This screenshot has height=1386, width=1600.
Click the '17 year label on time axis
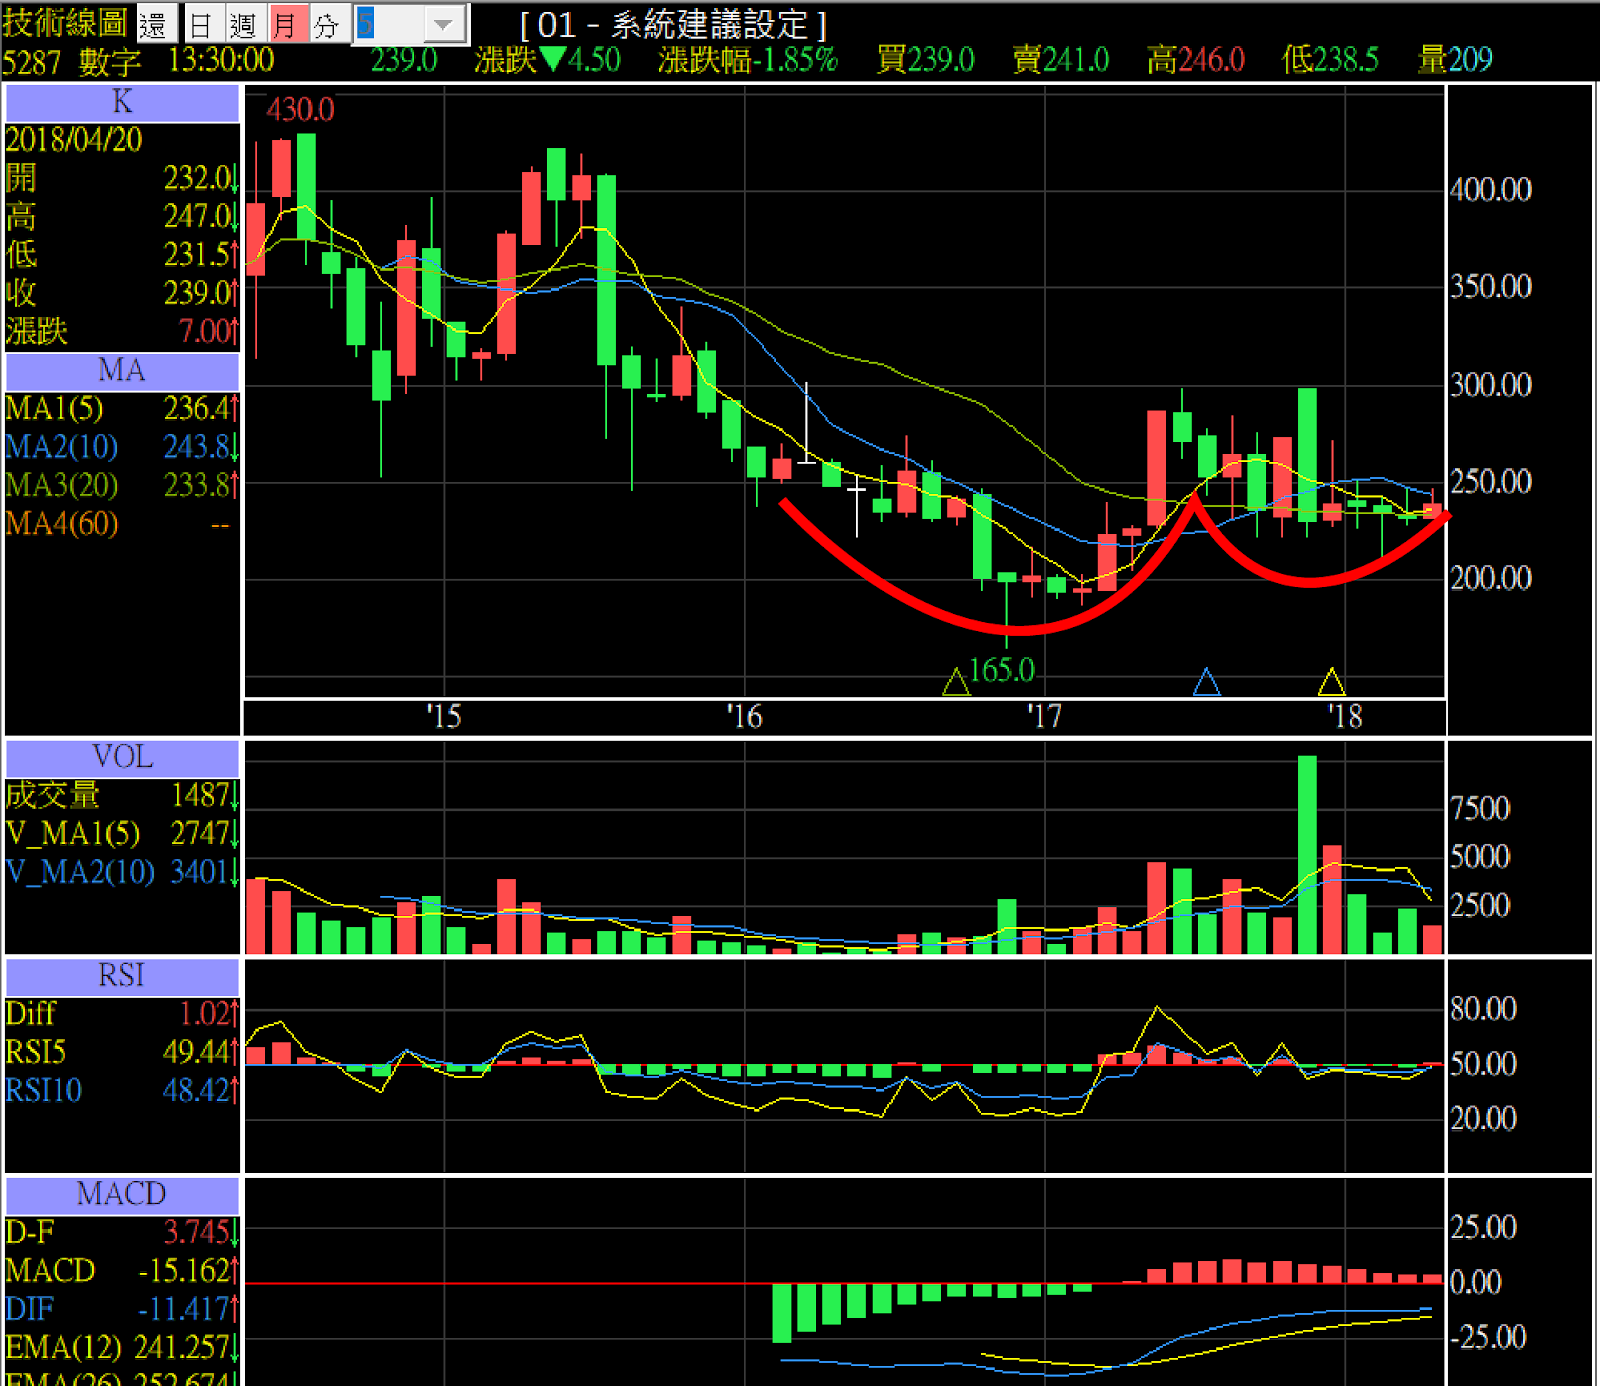pos(1044,717)
